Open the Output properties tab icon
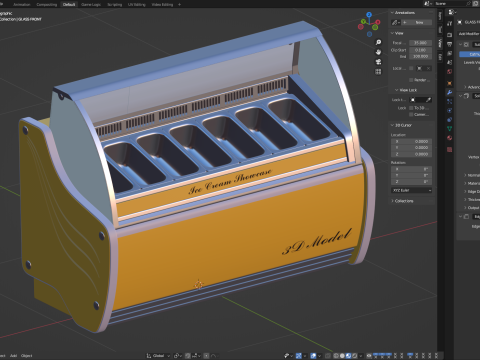 450,44
